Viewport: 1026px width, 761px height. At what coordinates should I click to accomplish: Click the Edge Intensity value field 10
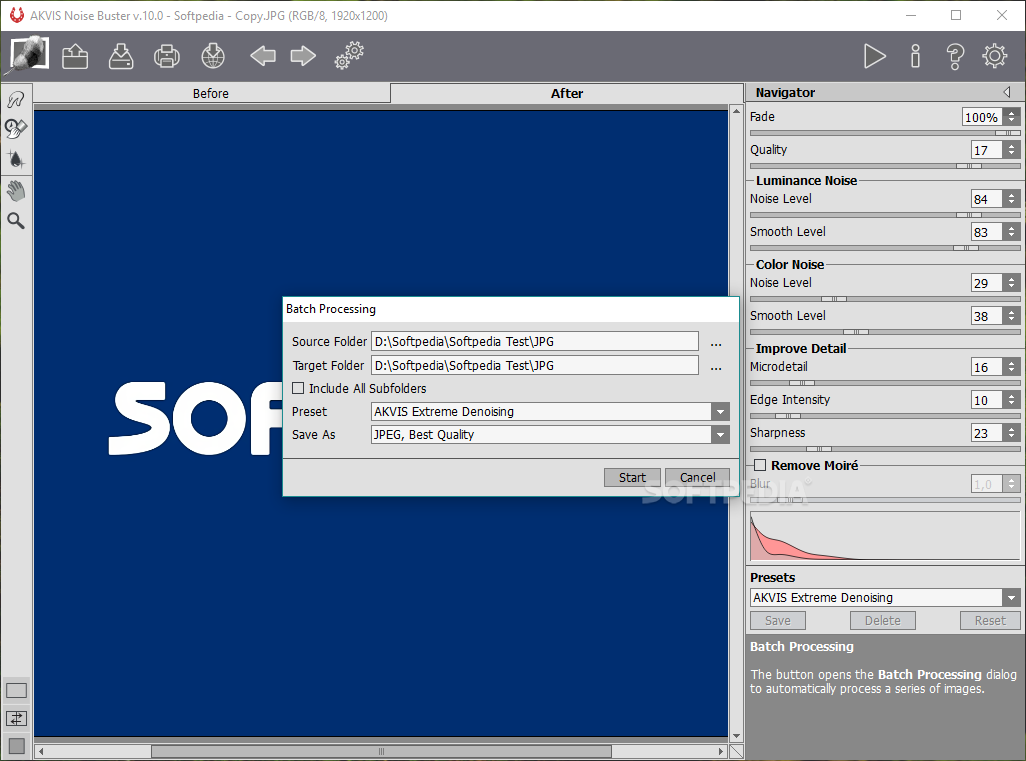point(986,400)
